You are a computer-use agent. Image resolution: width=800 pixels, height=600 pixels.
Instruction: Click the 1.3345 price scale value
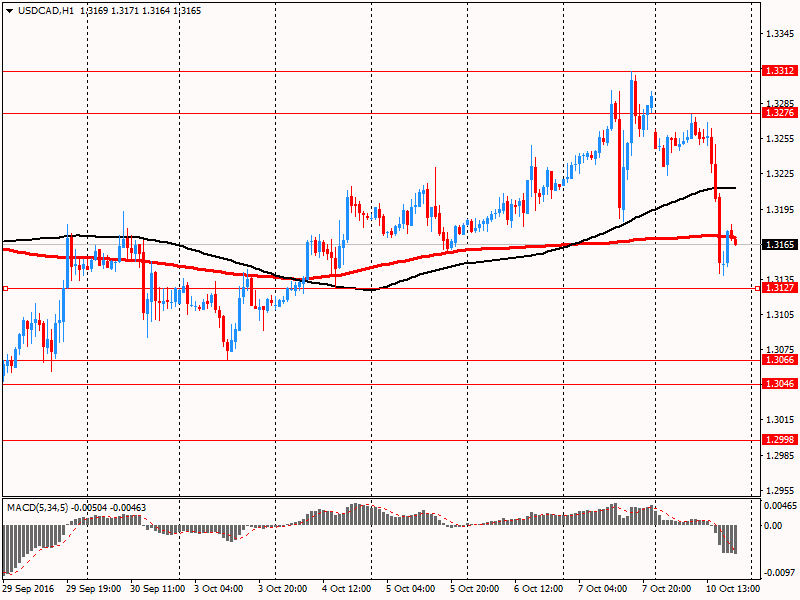[778, 34]
